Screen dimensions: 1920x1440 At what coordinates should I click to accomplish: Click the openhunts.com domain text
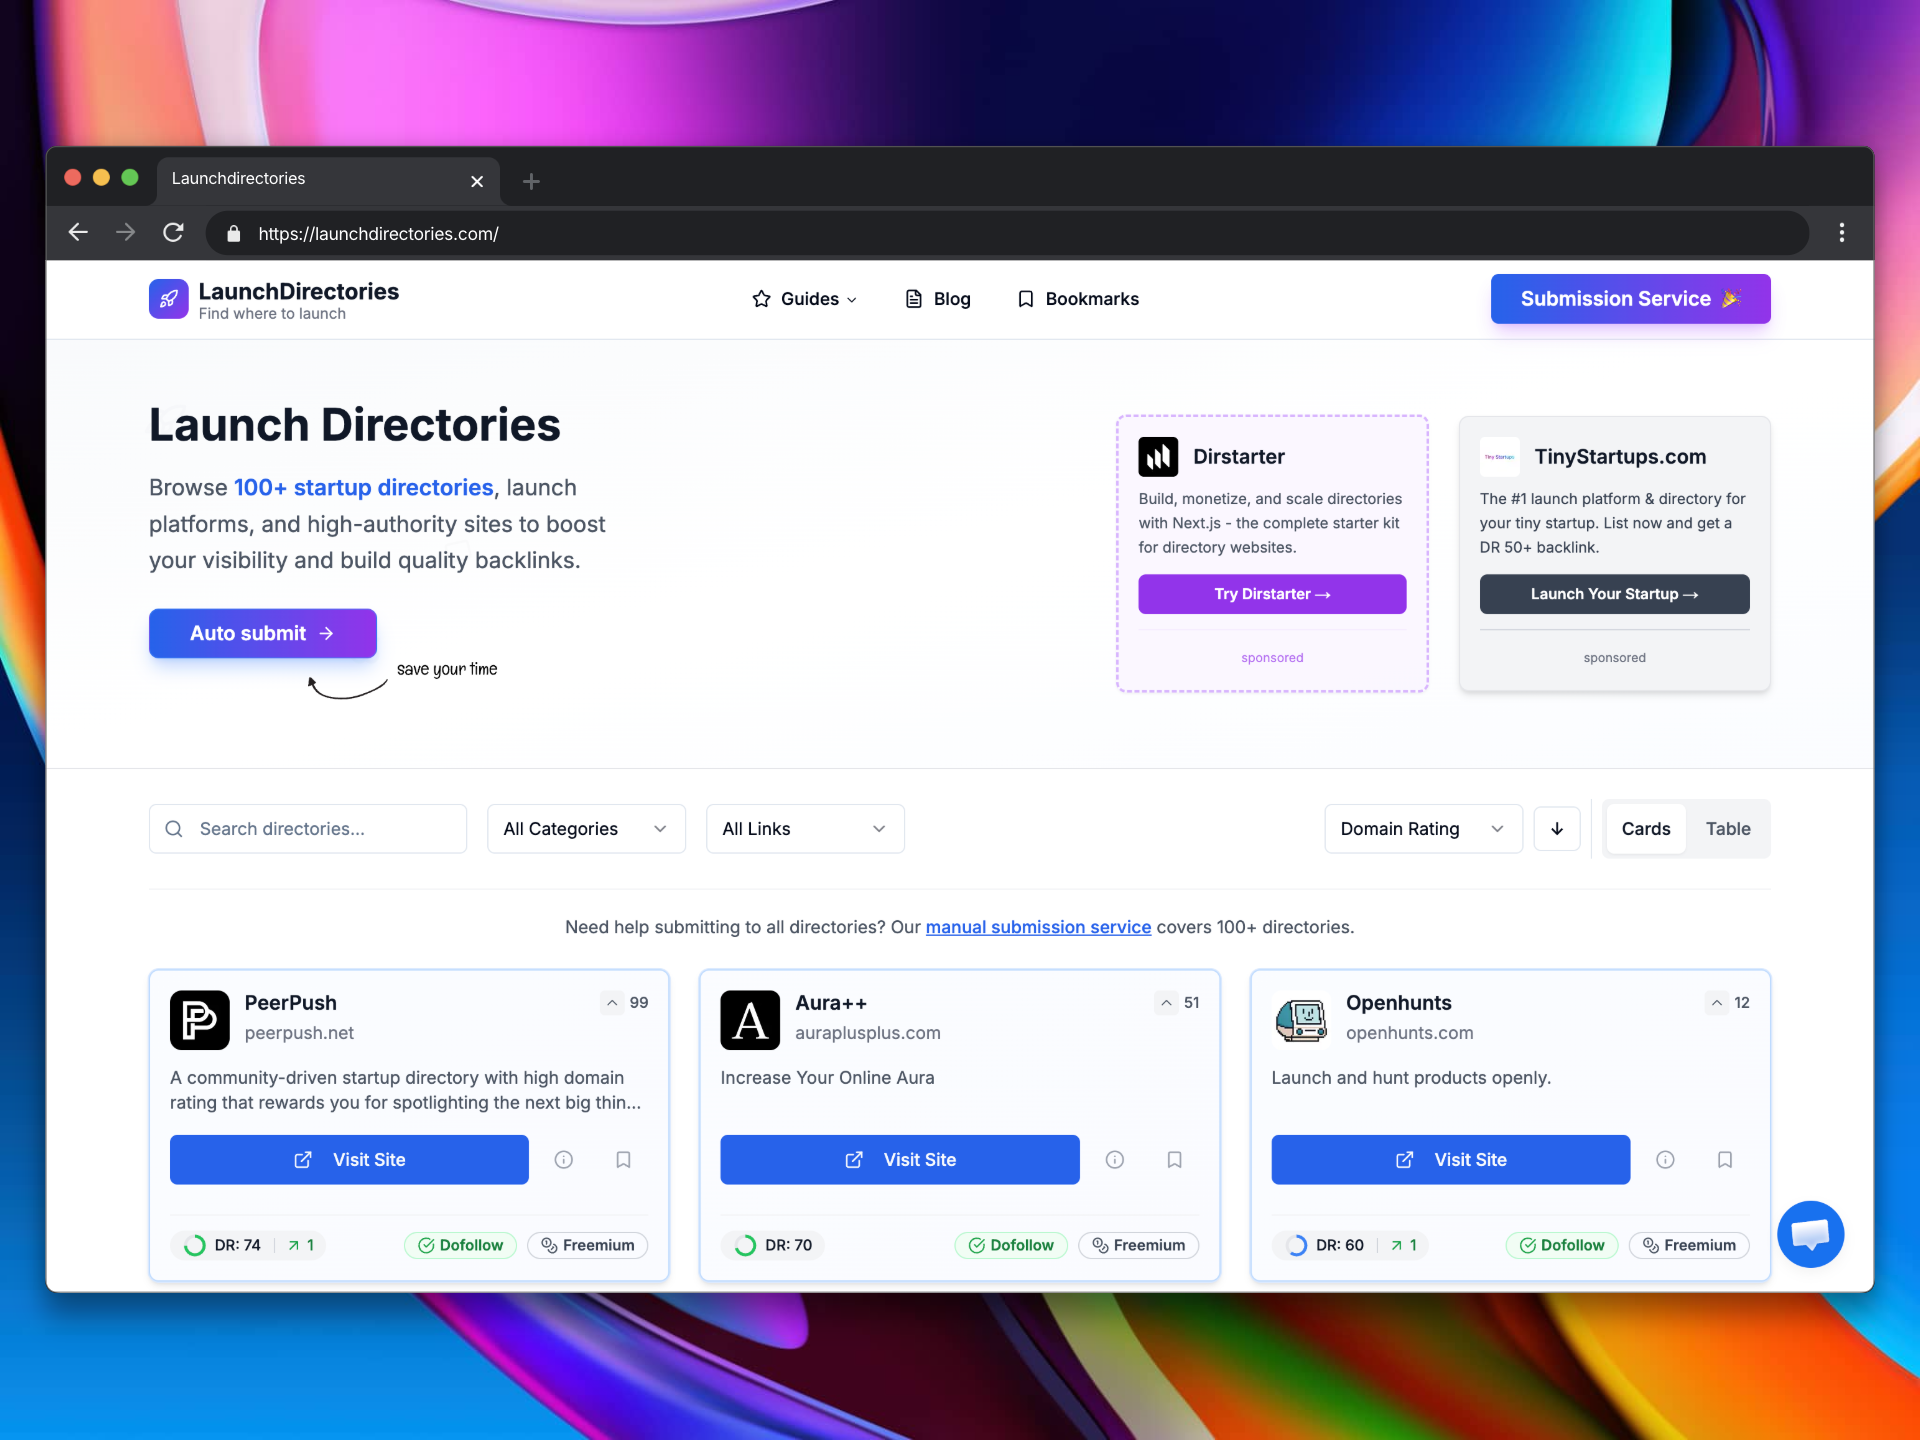(x=1409, y=1033)
